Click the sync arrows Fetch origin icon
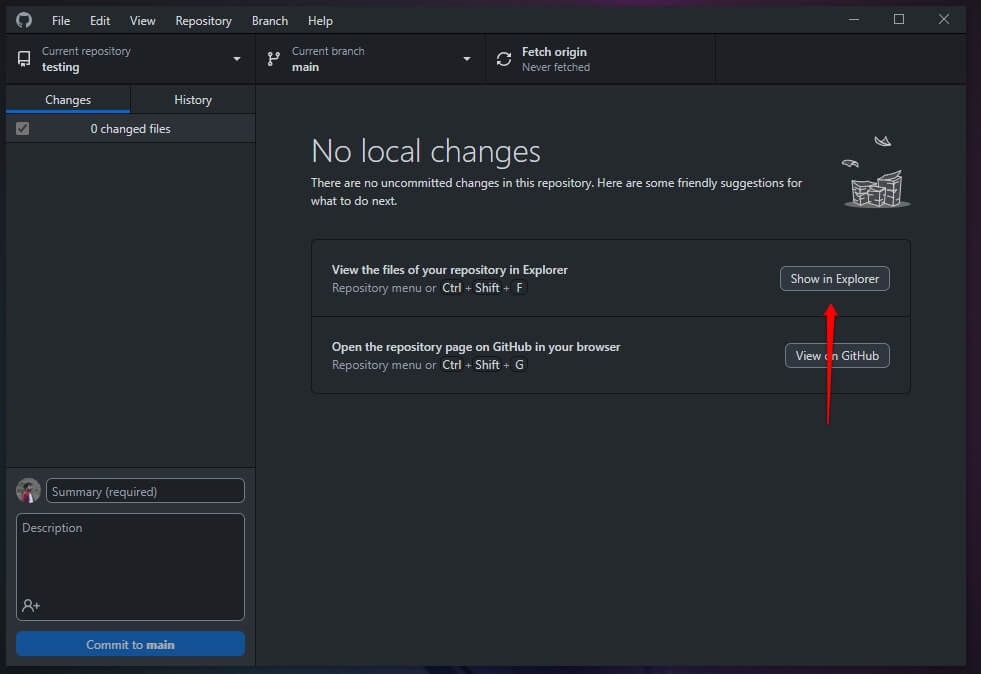The height and width of the screenshot is (674, 981). point(504,59)
